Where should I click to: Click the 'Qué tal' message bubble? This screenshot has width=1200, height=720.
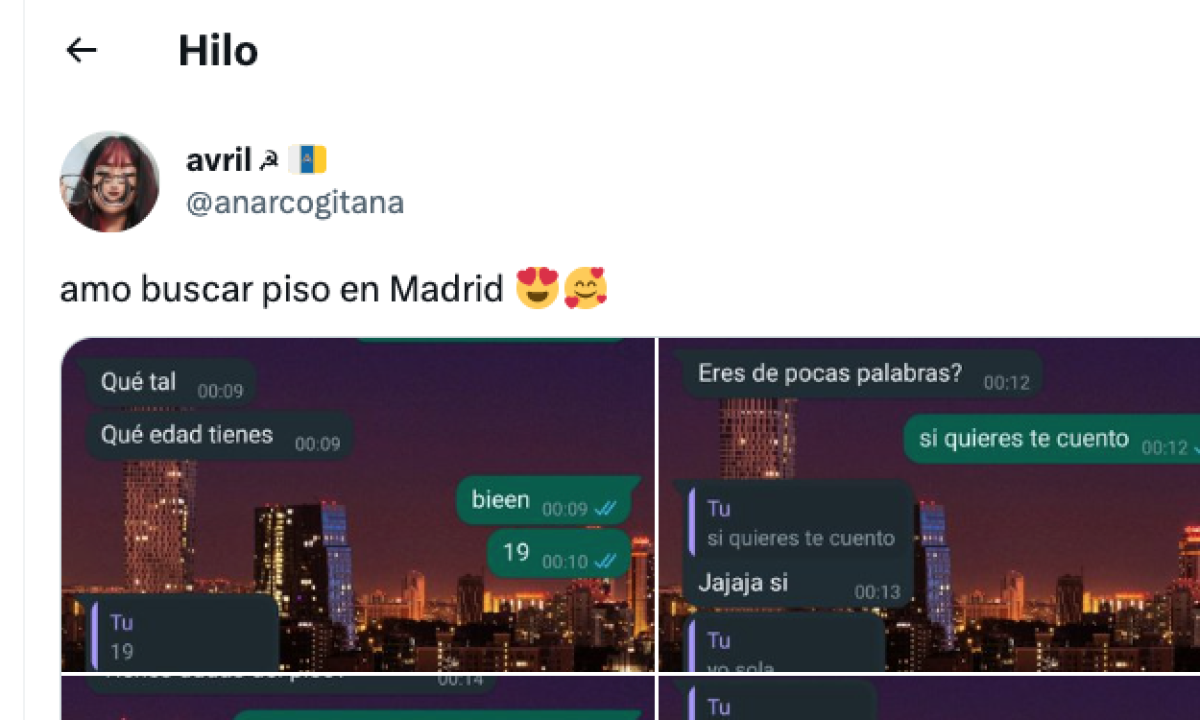click(x=171, y=383)
